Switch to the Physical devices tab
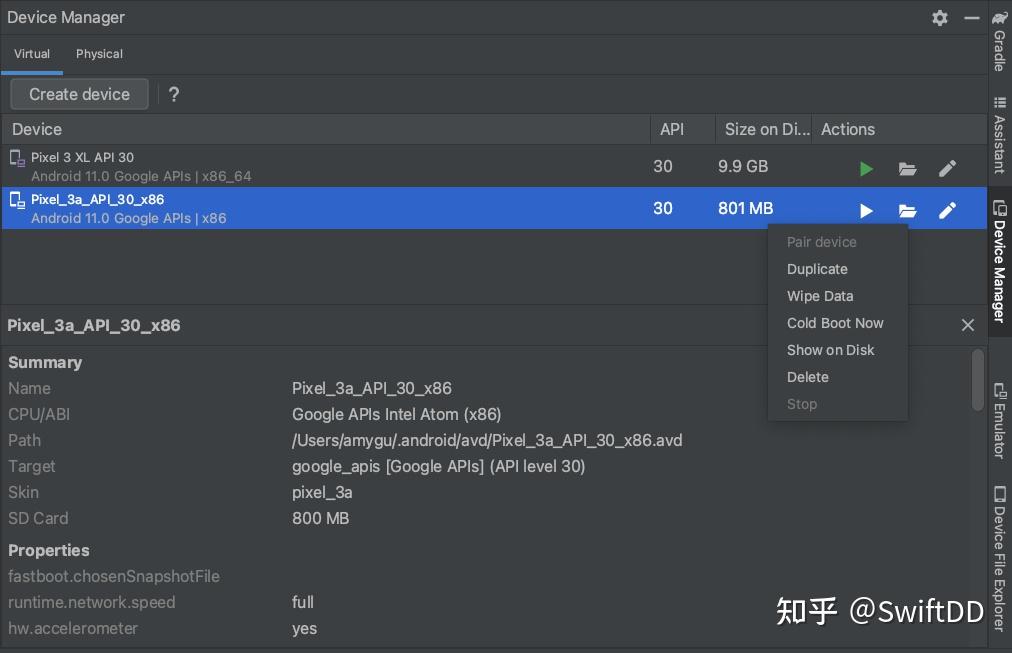This screenshot has width=1012, height=653. [x=99, y=54]
